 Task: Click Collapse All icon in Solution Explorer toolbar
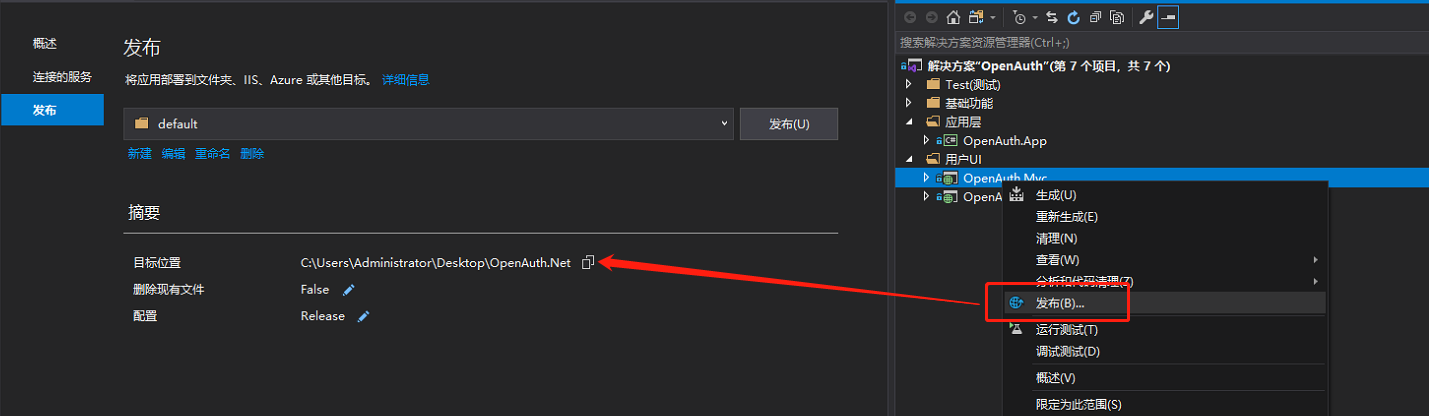click(1096, 17)
